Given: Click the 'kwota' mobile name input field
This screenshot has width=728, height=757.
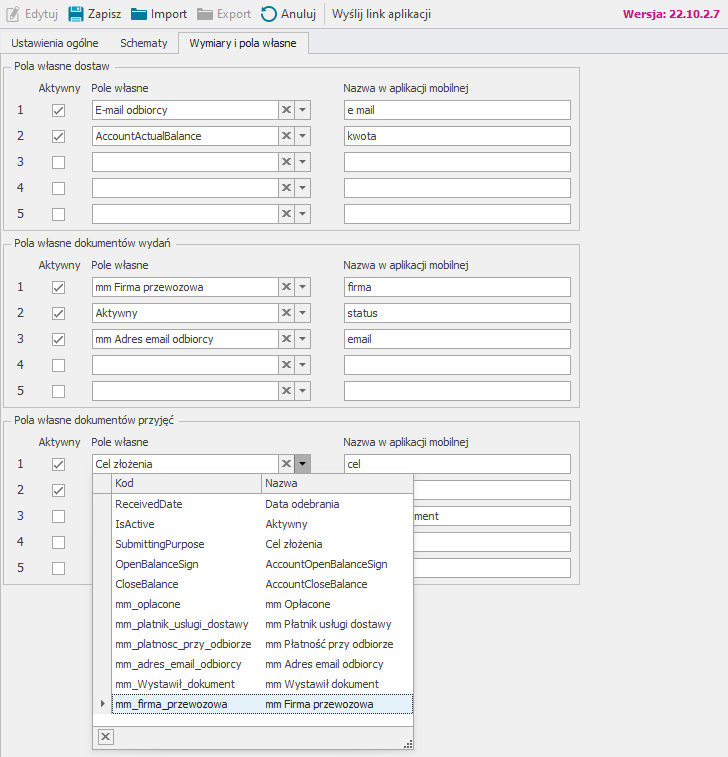Looking at the screenshot, I should 456,136.
